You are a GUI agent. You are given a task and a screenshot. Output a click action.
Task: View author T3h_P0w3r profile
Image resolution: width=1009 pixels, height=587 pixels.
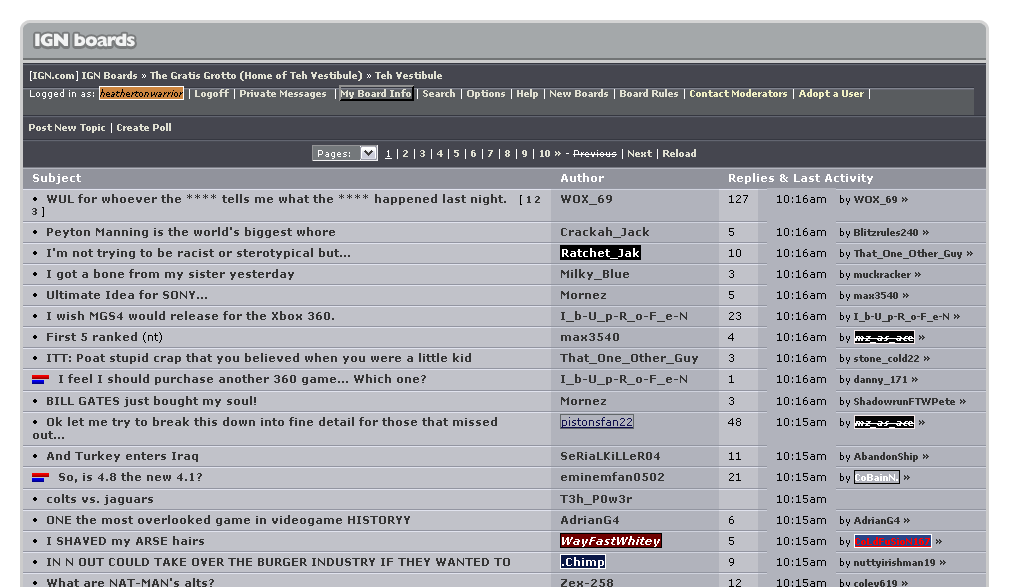(x=596, y=499)
